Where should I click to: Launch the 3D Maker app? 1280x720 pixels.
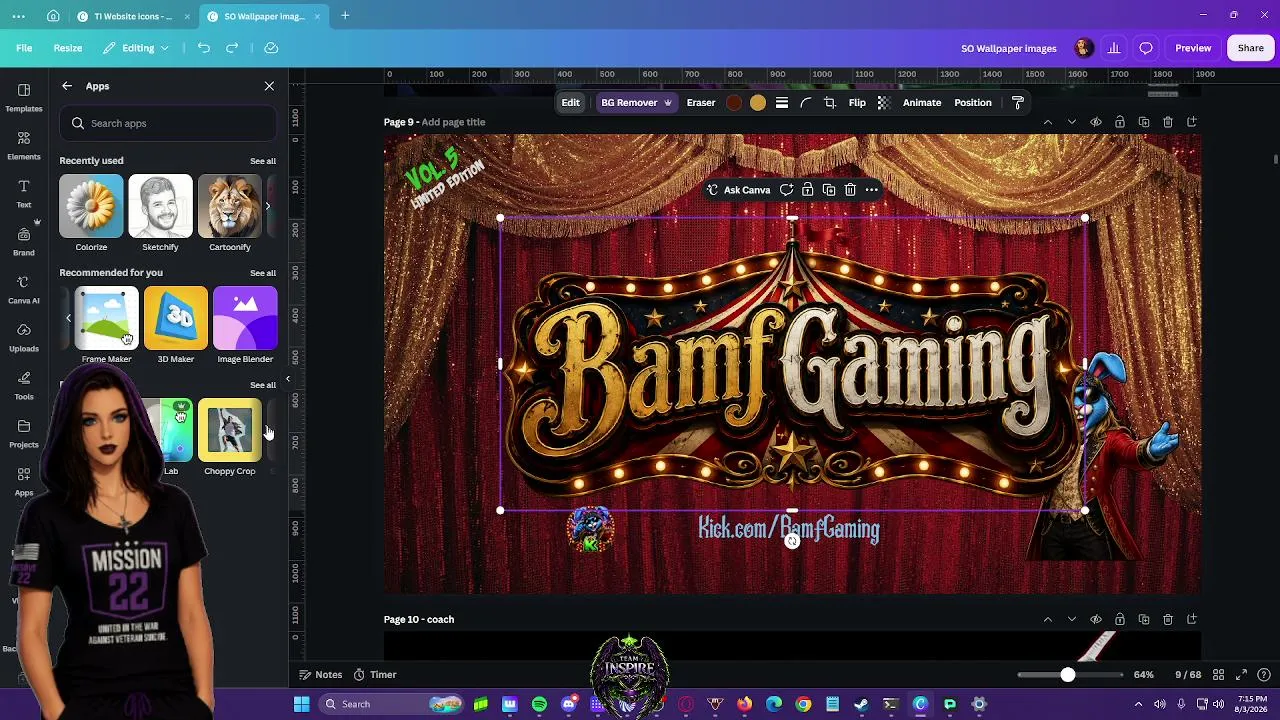tap(176, 326)
